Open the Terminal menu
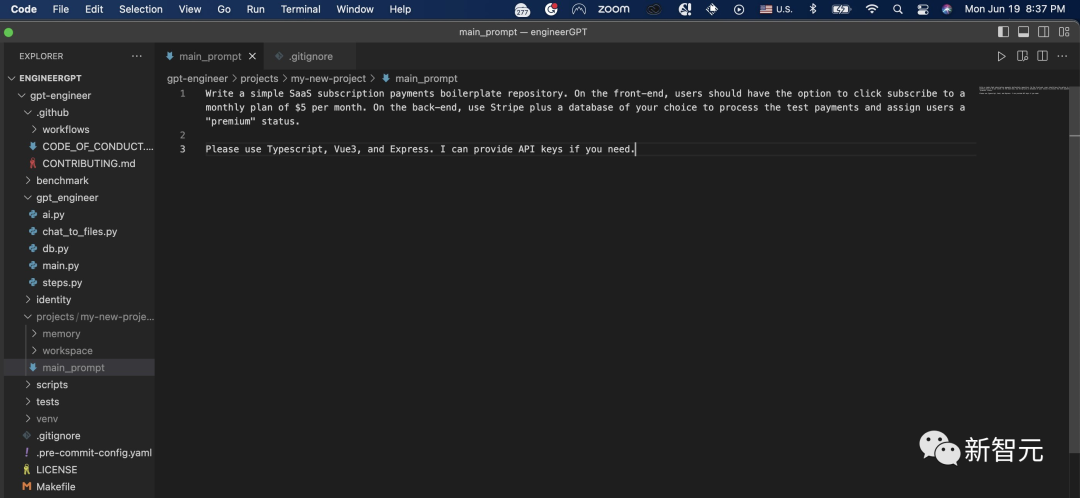1080x498 pixels. (x=300, y=9)
